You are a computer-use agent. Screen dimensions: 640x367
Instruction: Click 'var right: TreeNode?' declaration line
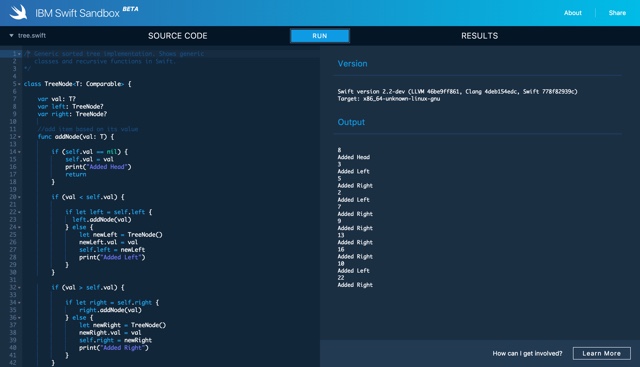[x=72, y=114]
